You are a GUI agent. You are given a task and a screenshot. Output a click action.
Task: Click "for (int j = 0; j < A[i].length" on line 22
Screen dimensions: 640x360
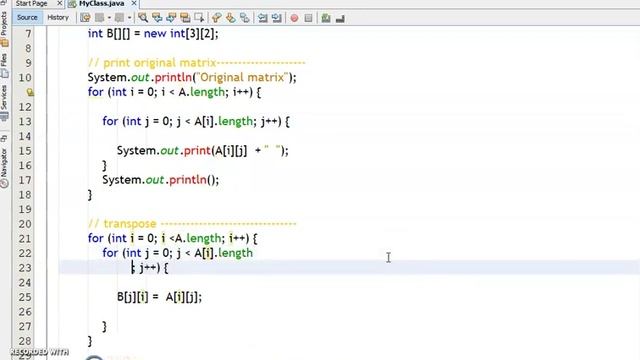point(178,253)
